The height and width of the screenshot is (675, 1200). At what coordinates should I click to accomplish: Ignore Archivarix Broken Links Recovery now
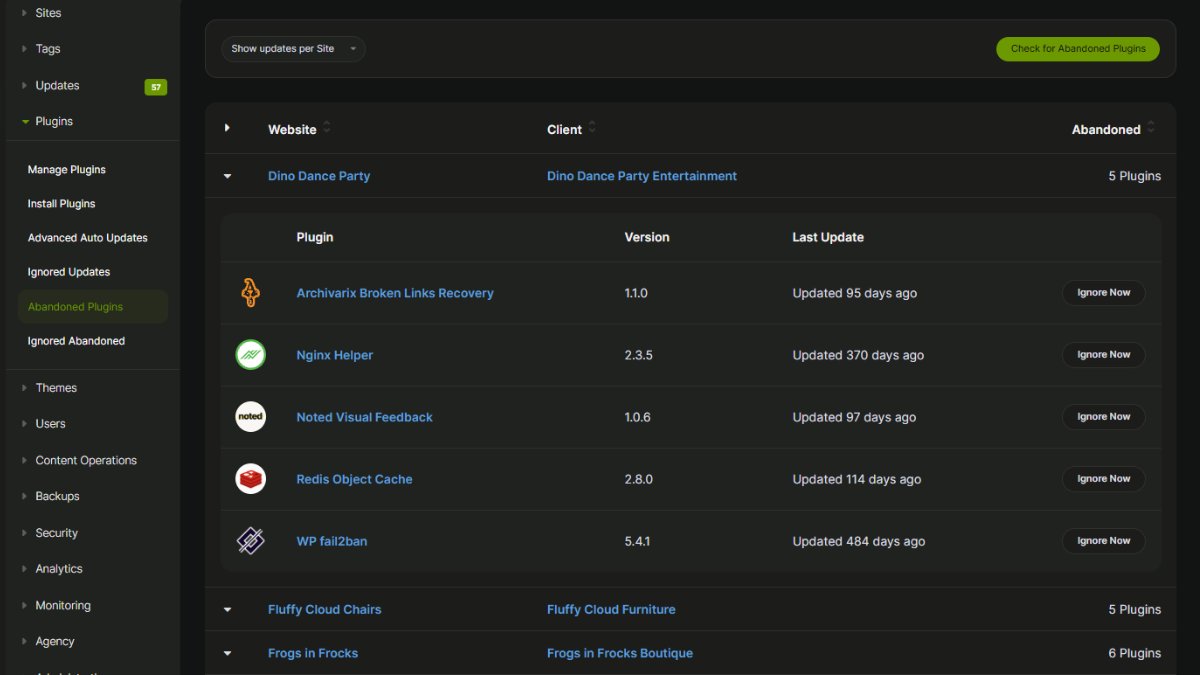tap(1104, 293)
